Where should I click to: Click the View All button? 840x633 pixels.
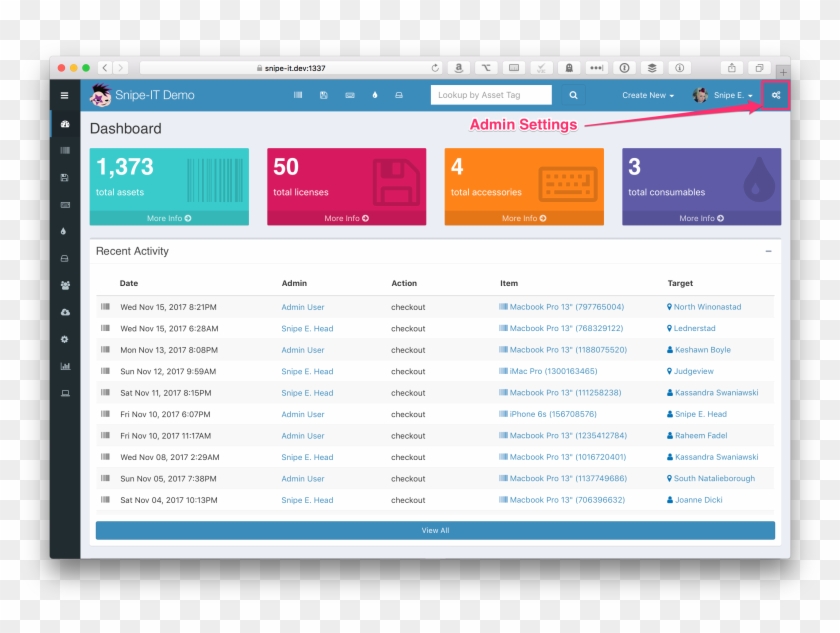[435, 530]
